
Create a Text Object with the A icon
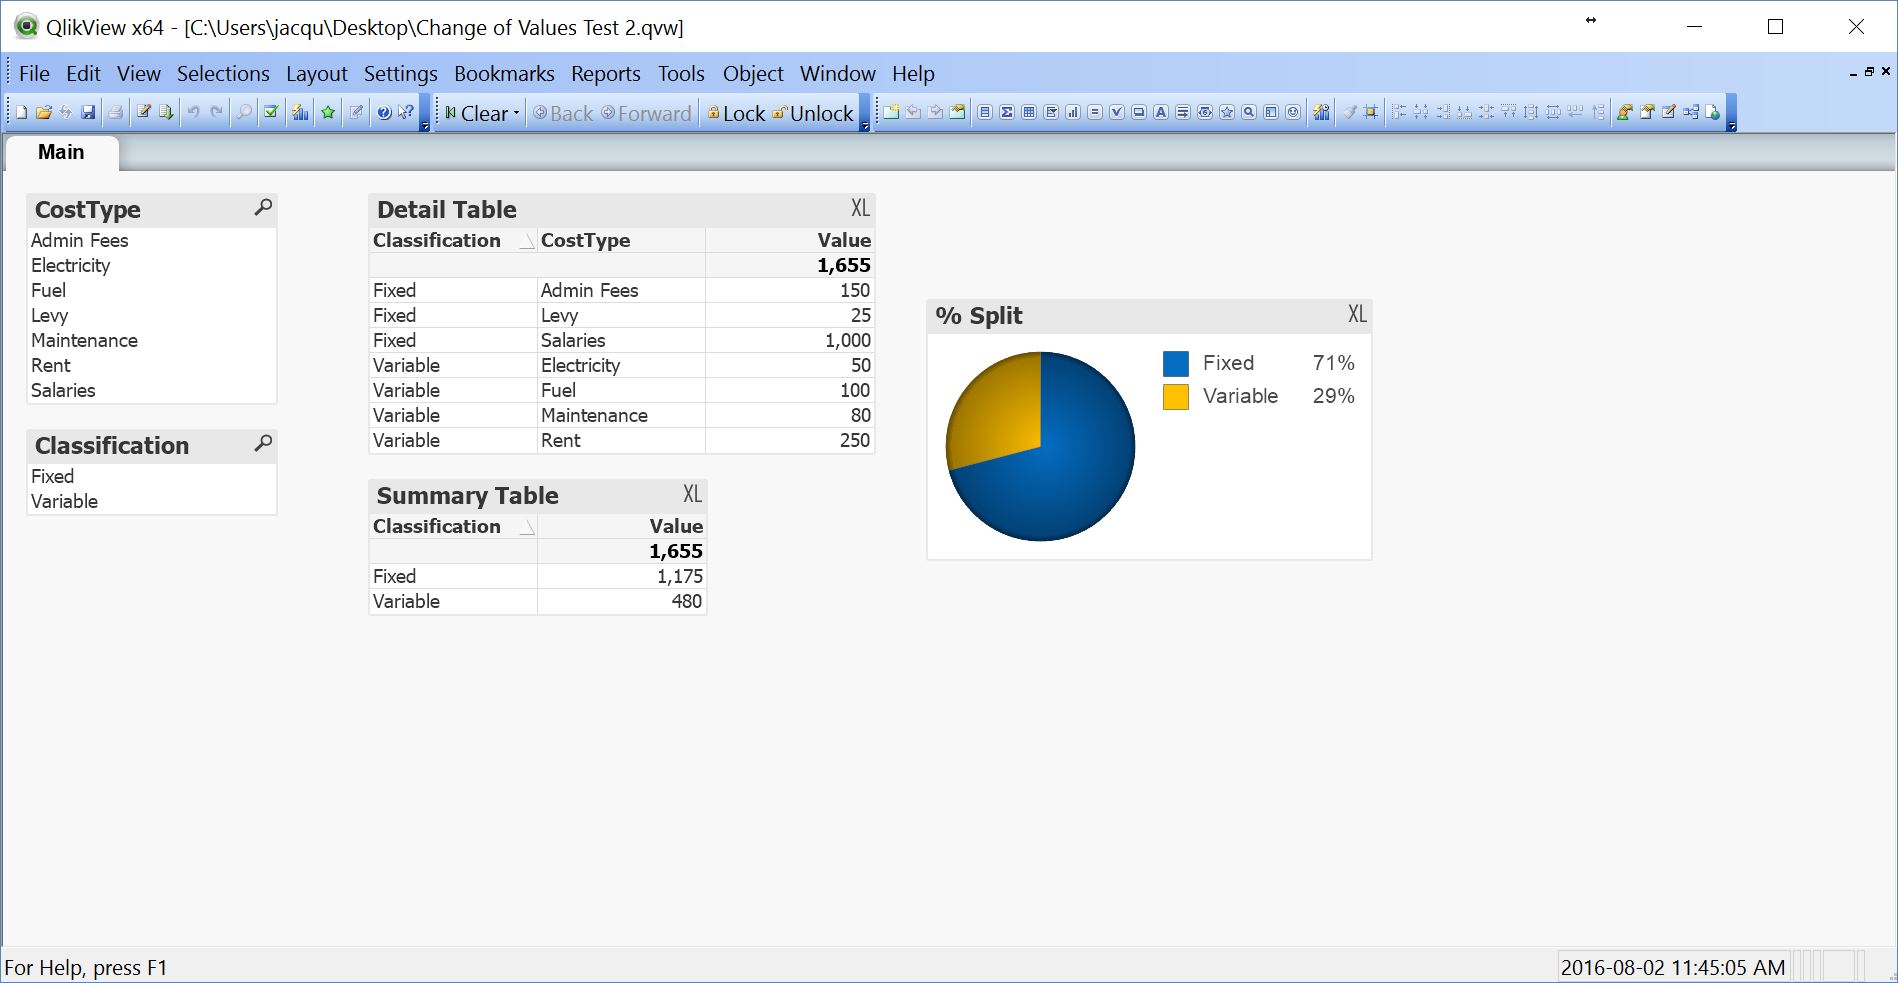tap(1161, 113)
